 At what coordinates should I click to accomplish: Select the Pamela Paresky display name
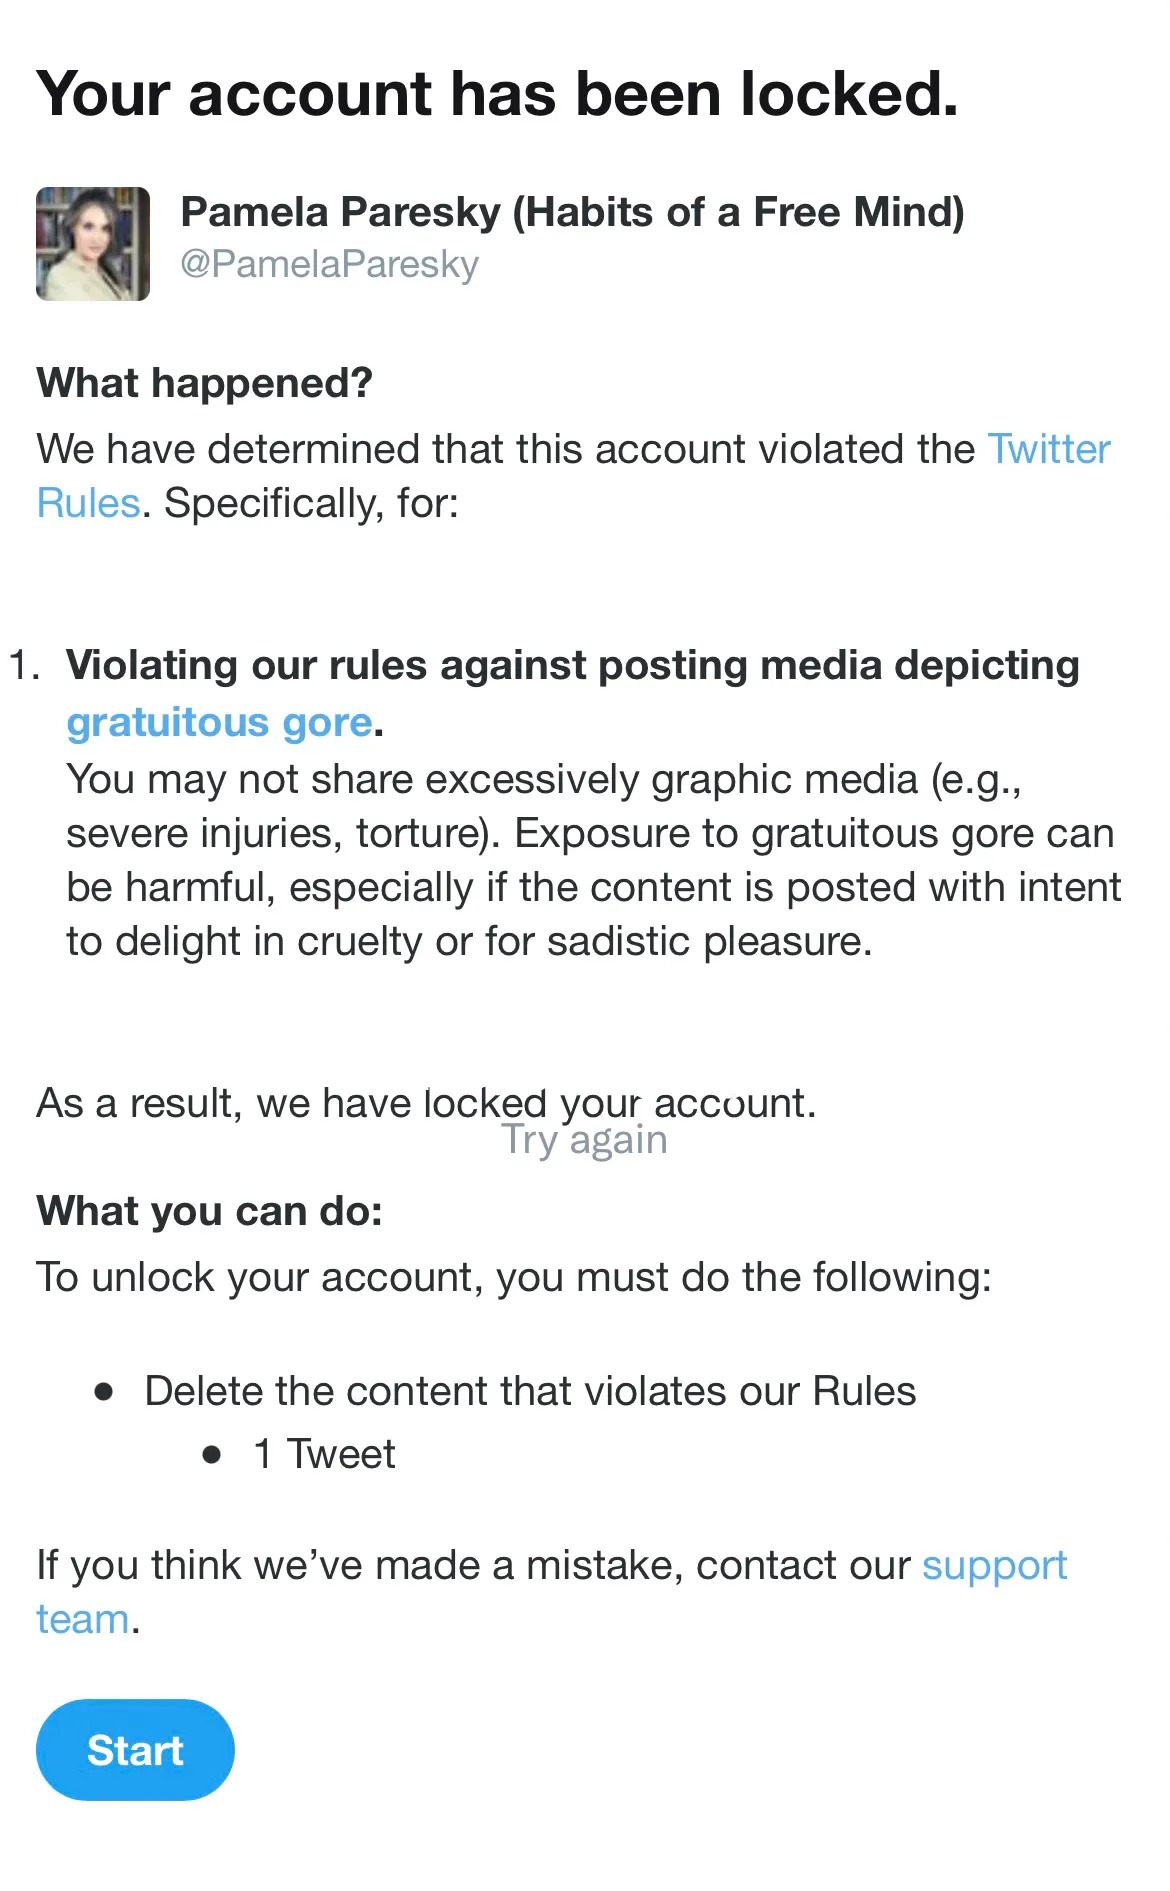(x=572, y=212)
